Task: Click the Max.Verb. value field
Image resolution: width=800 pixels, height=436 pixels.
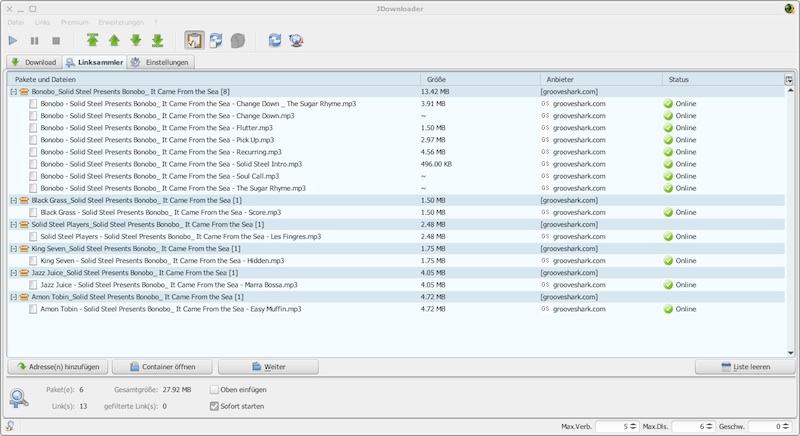Action: coord(612,426)
